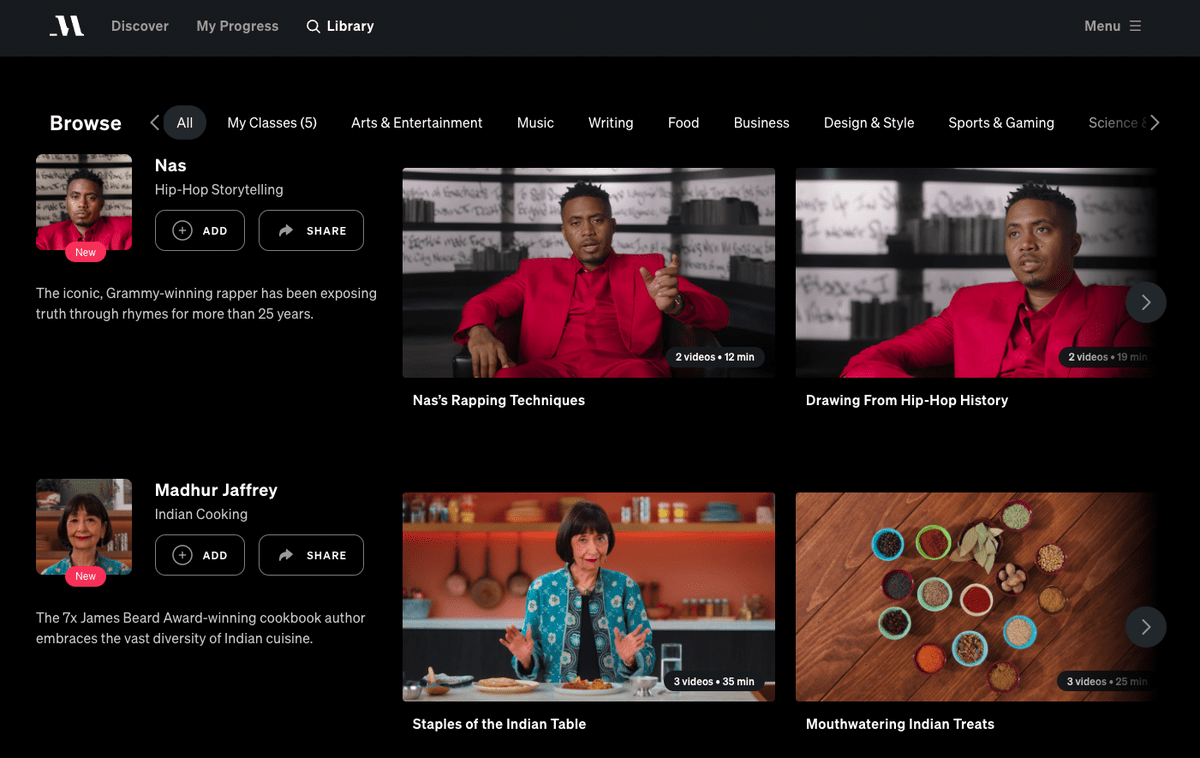Open Nas's Rapping Techniques video thumbnail
1200x758 pixels.
tap(589, 273)
